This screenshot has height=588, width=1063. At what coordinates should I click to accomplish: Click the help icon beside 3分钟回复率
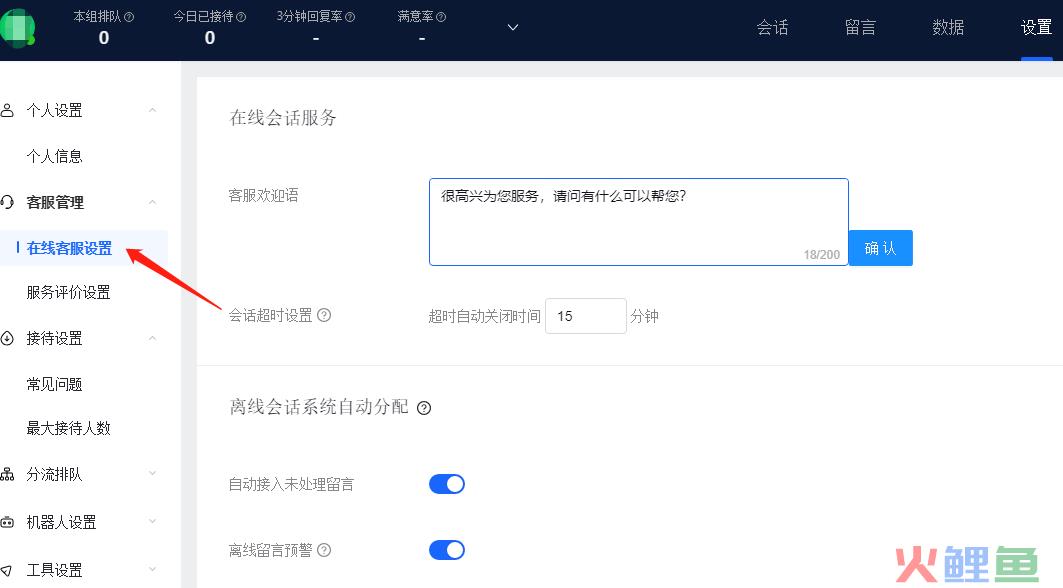[x=350, y=17]
